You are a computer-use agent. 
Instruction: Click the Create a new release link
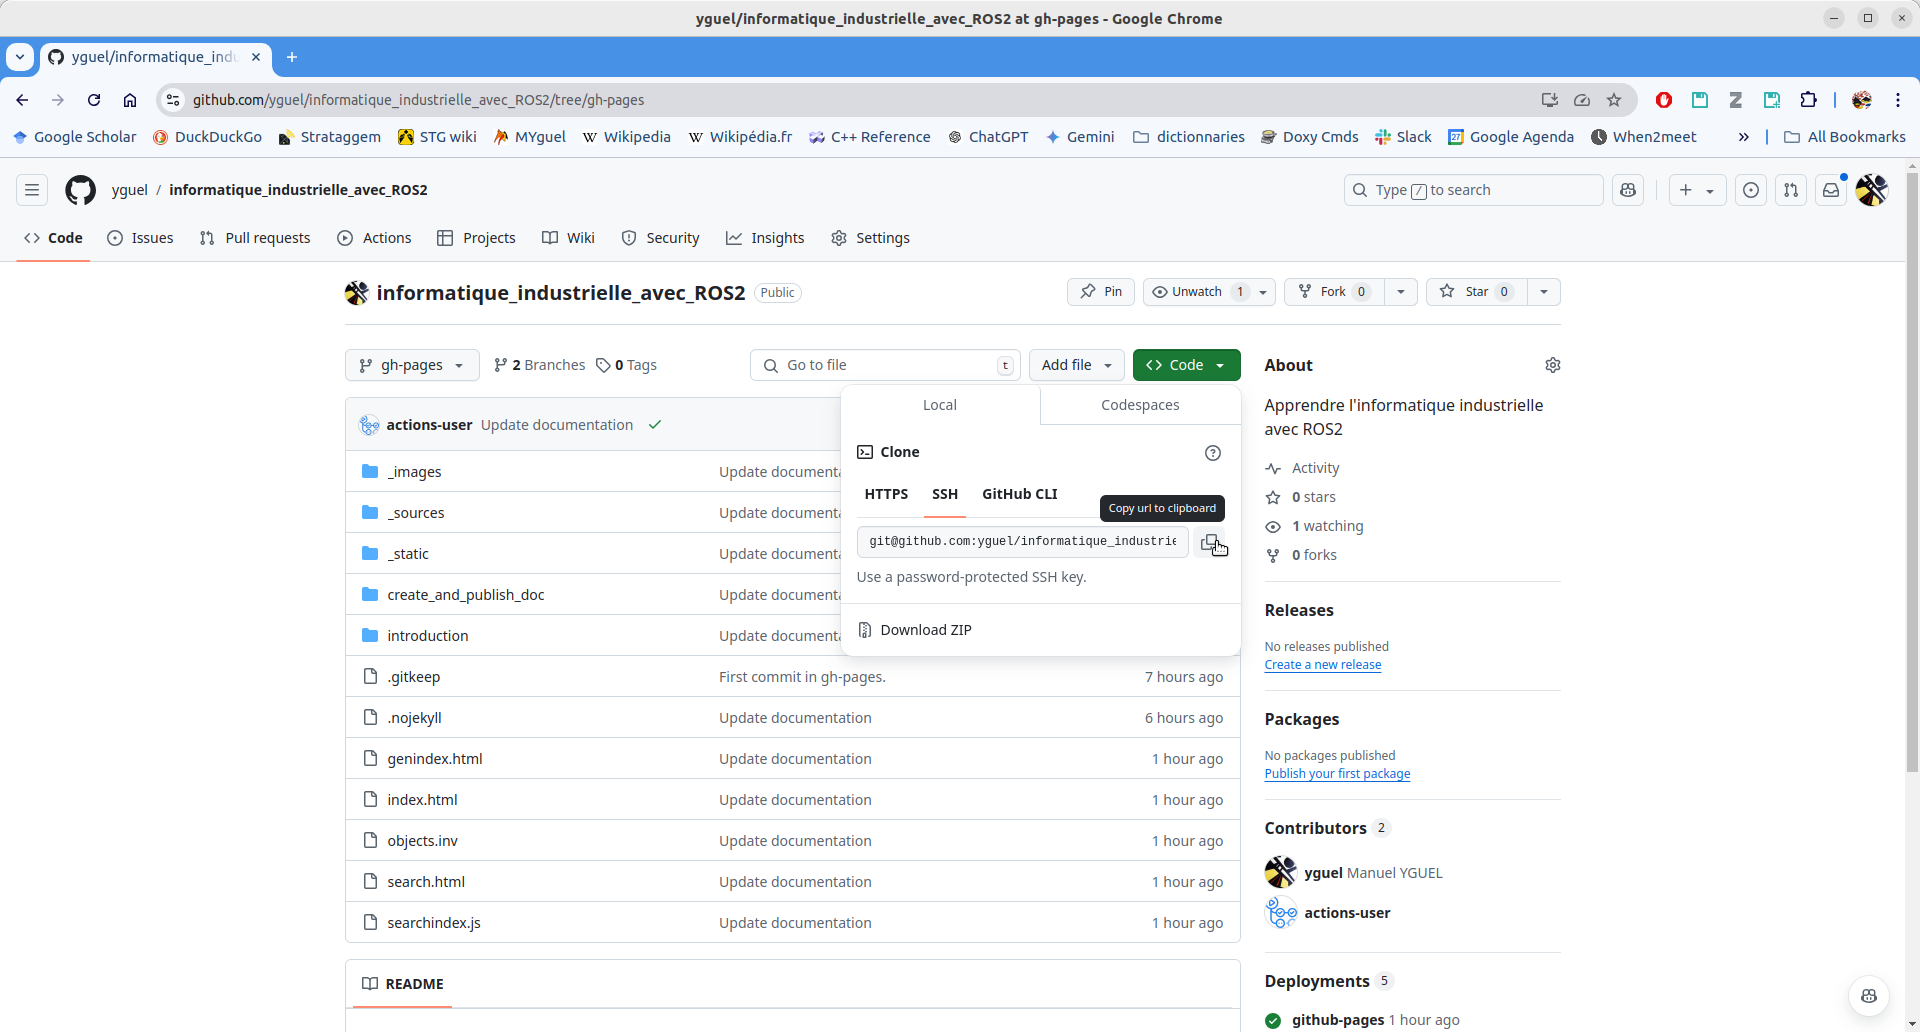1322,664
